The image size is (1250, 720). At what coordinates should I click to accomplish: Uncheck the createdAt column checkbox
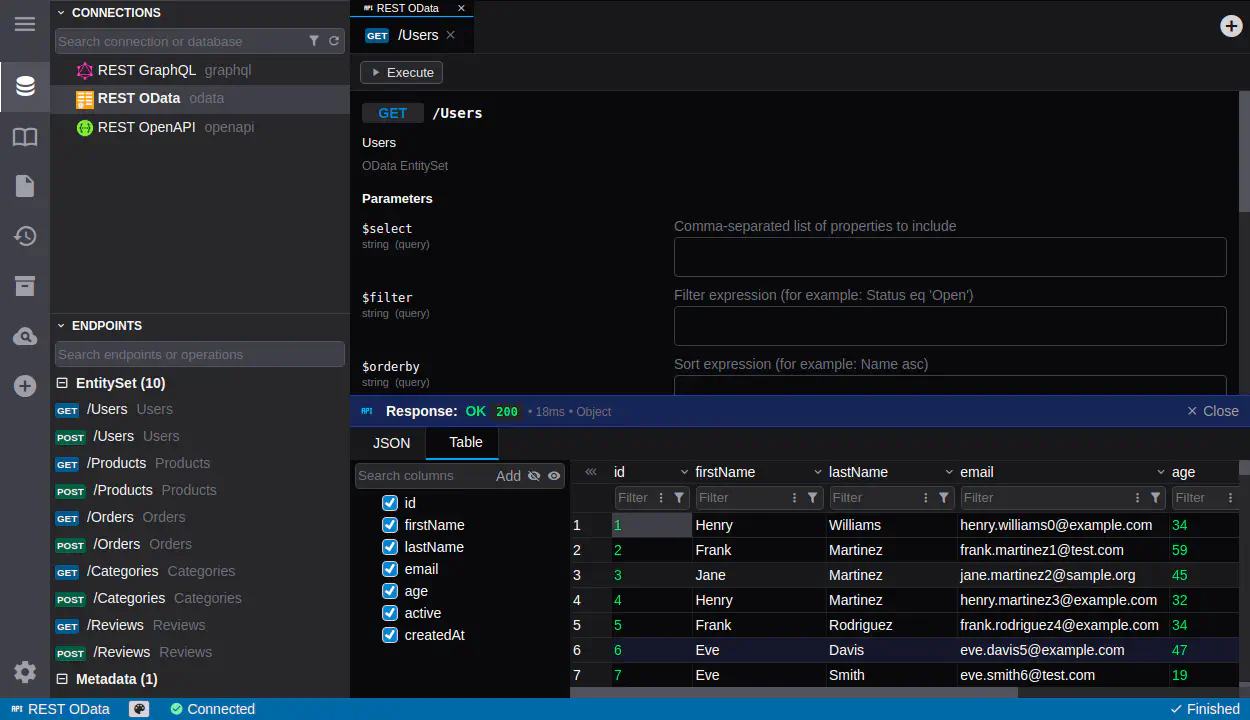[390, 635]
